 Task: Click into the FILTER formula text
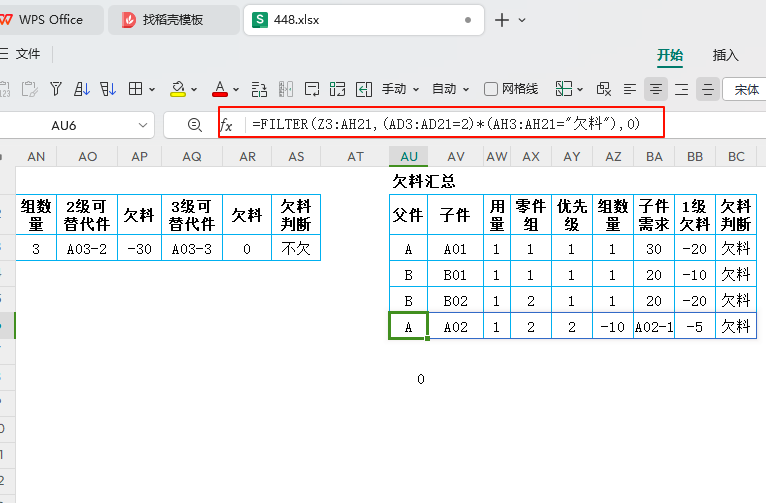click(446, 124)
